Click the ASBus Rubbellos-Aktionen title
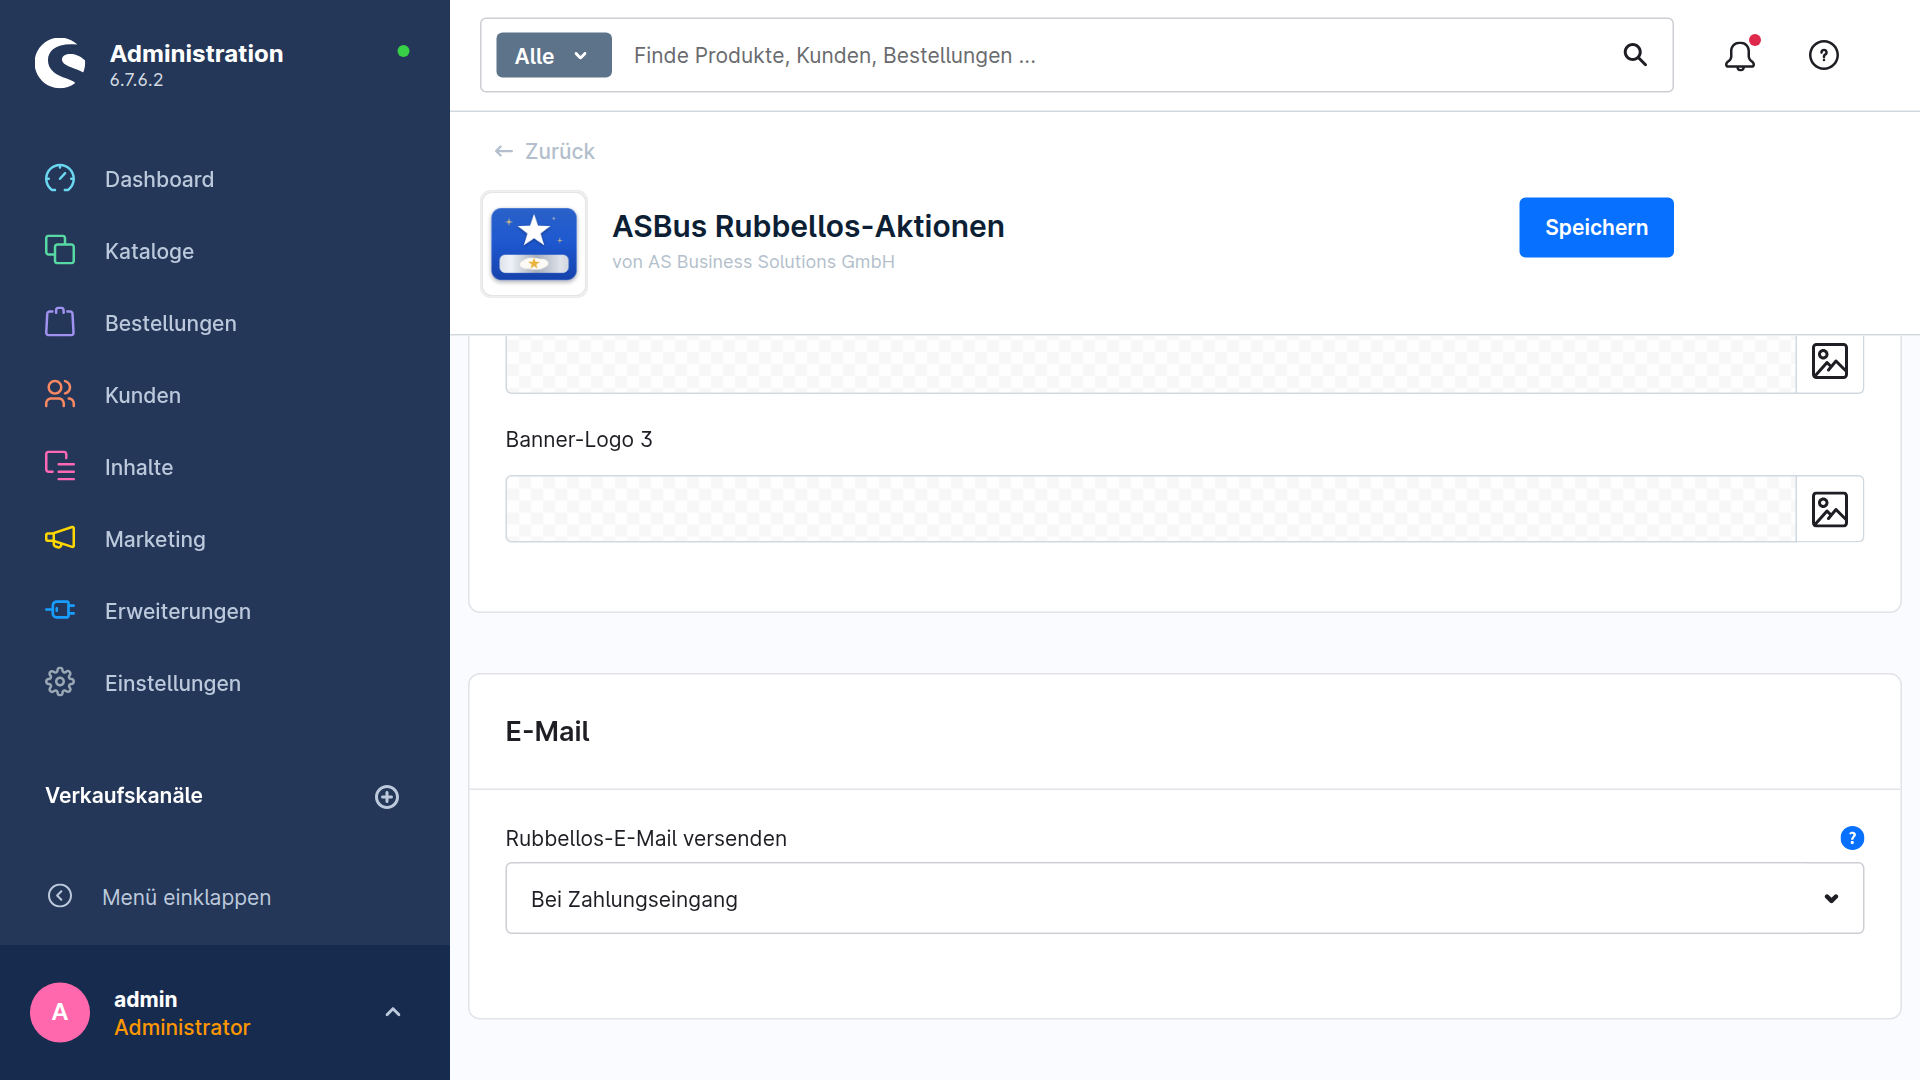The height and width of the screenshot is (1080, 1920). tap(808, 226)
